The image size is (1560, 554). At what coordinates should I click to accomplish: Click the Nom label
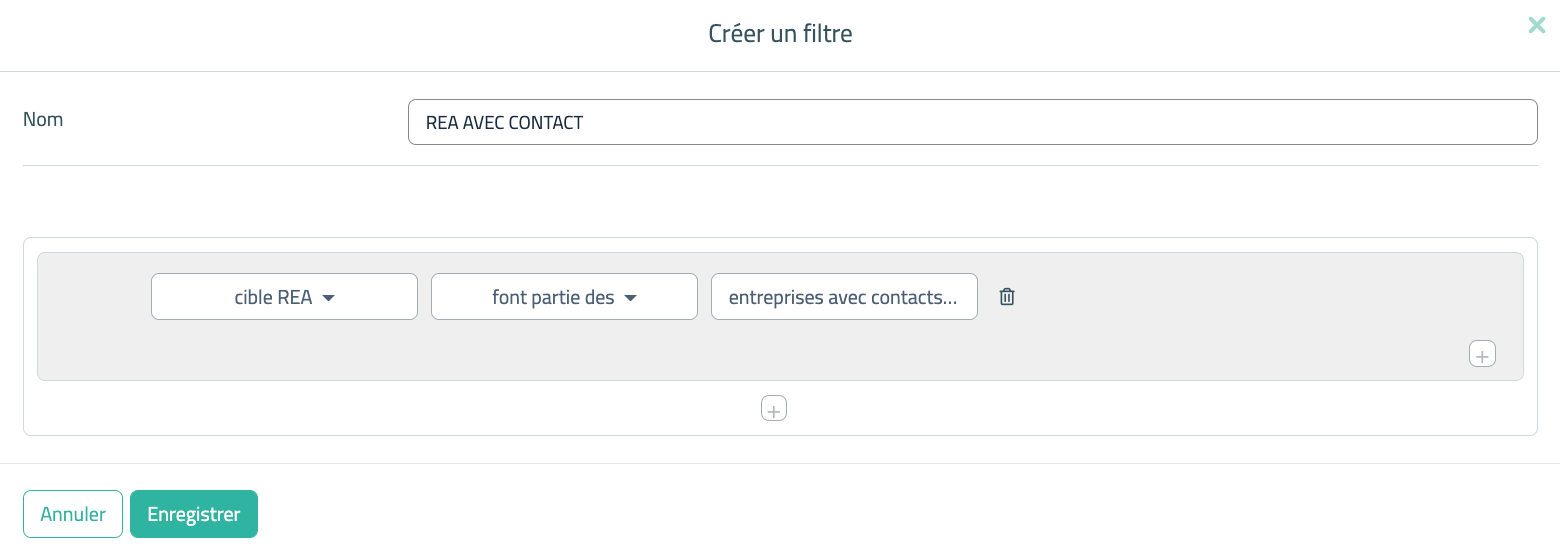[x=43, y=119]
